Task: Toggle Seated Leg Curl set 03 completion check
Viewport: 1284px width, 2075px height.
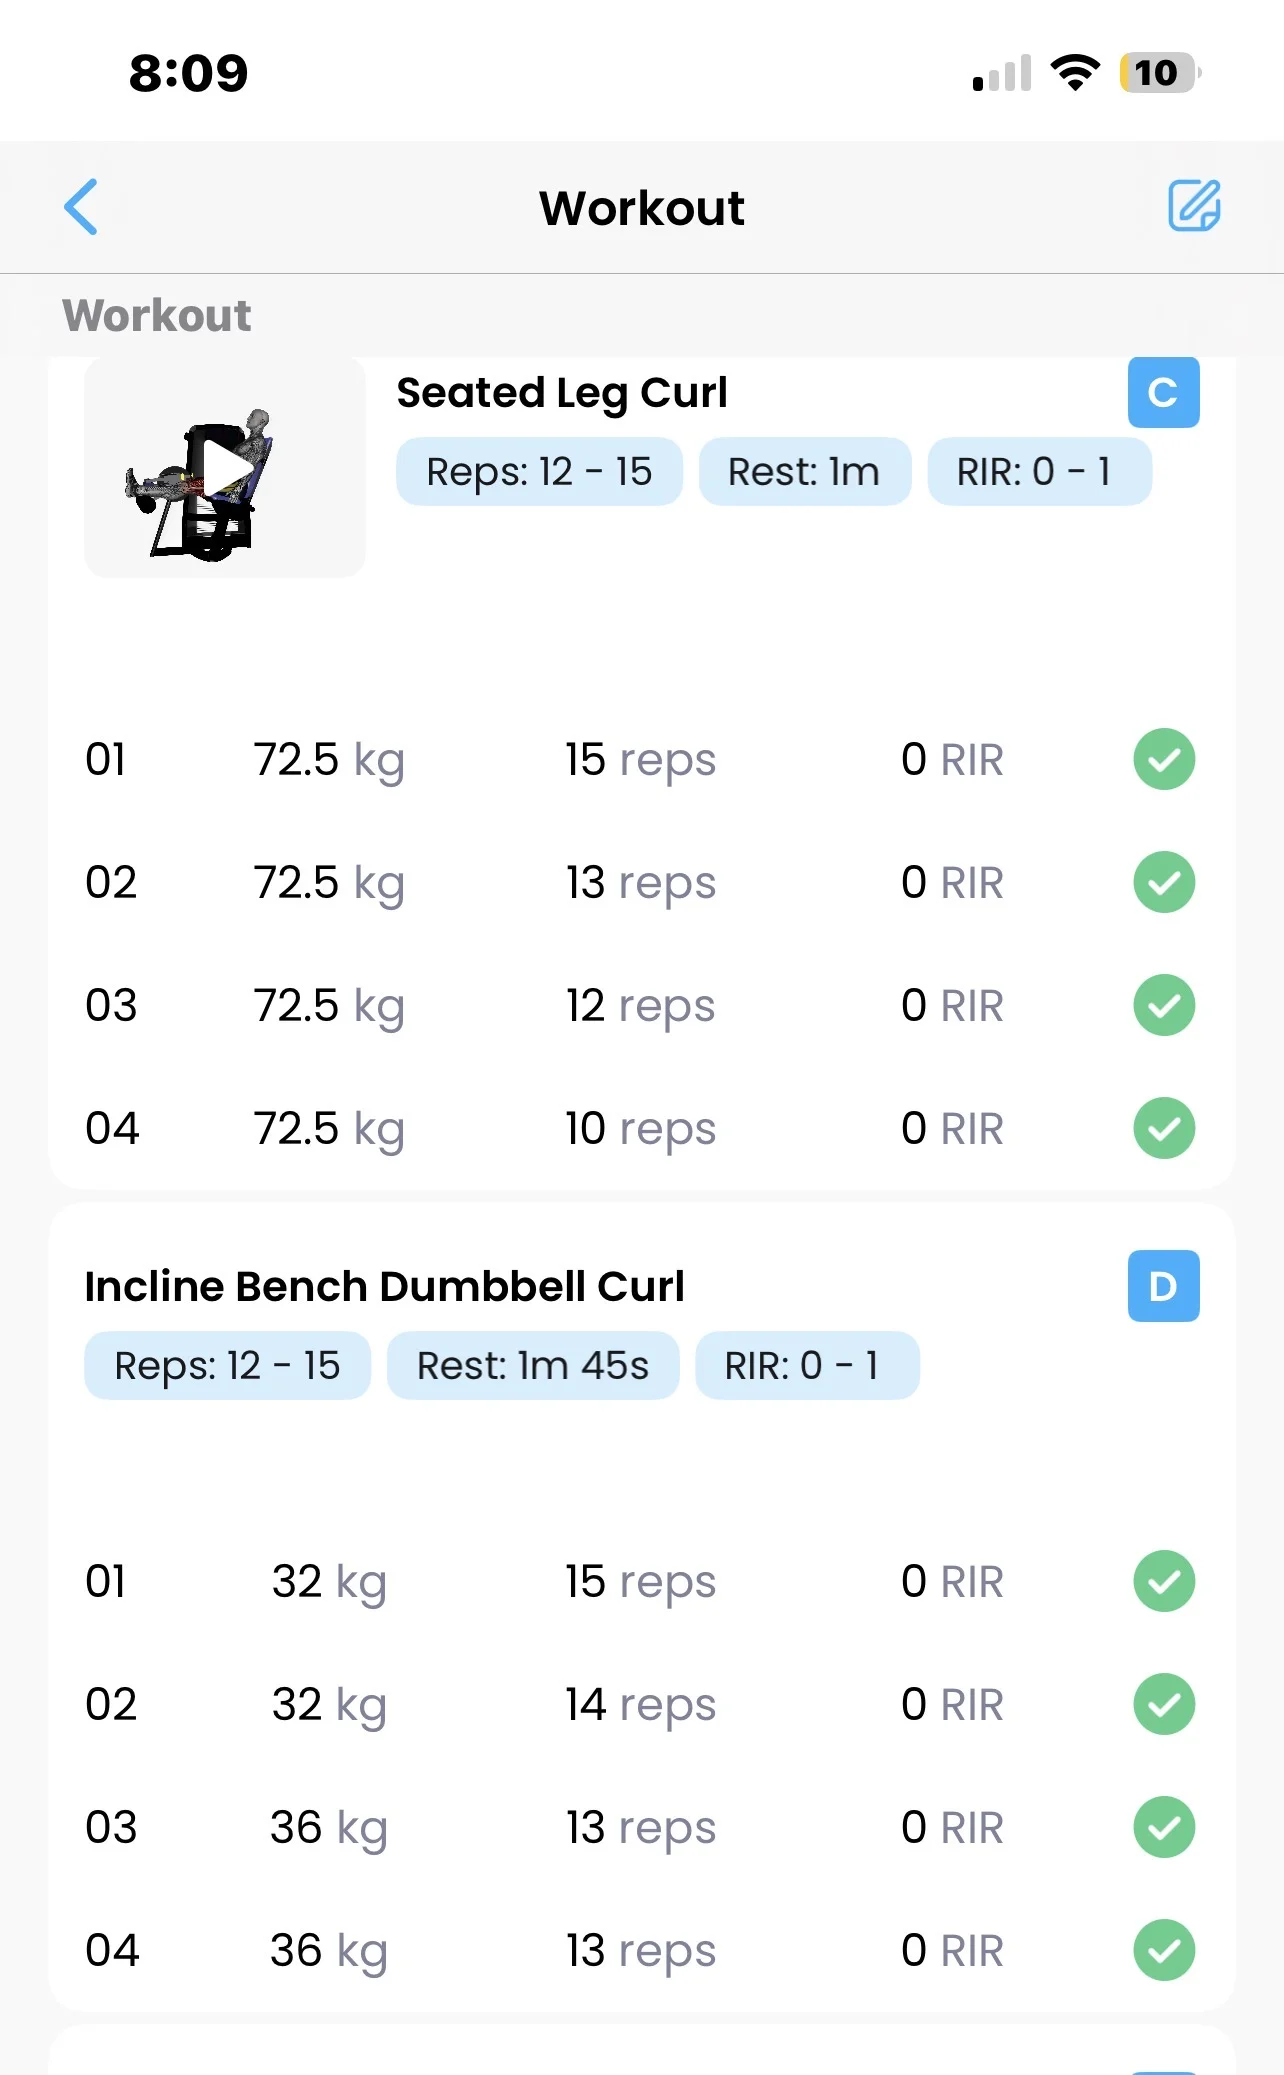Action: (x=1164, y=1005)
